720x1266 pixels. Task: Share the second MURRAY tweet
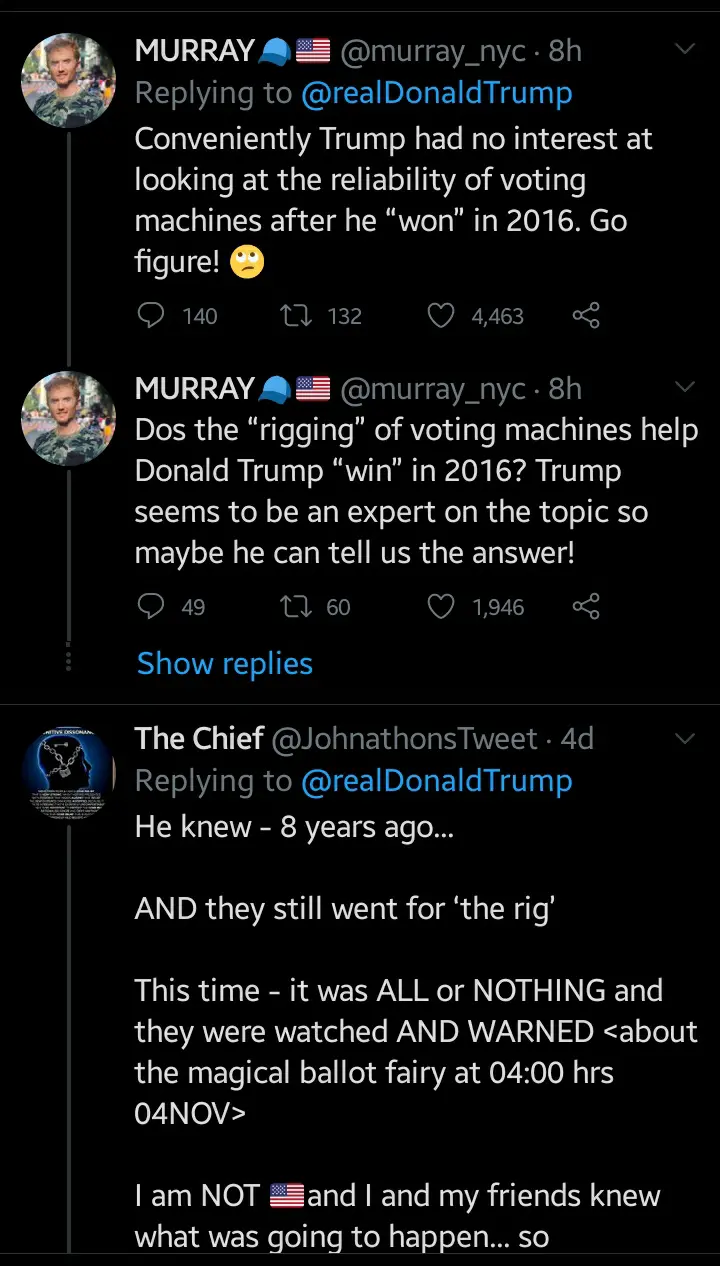(x=586, y=607)
